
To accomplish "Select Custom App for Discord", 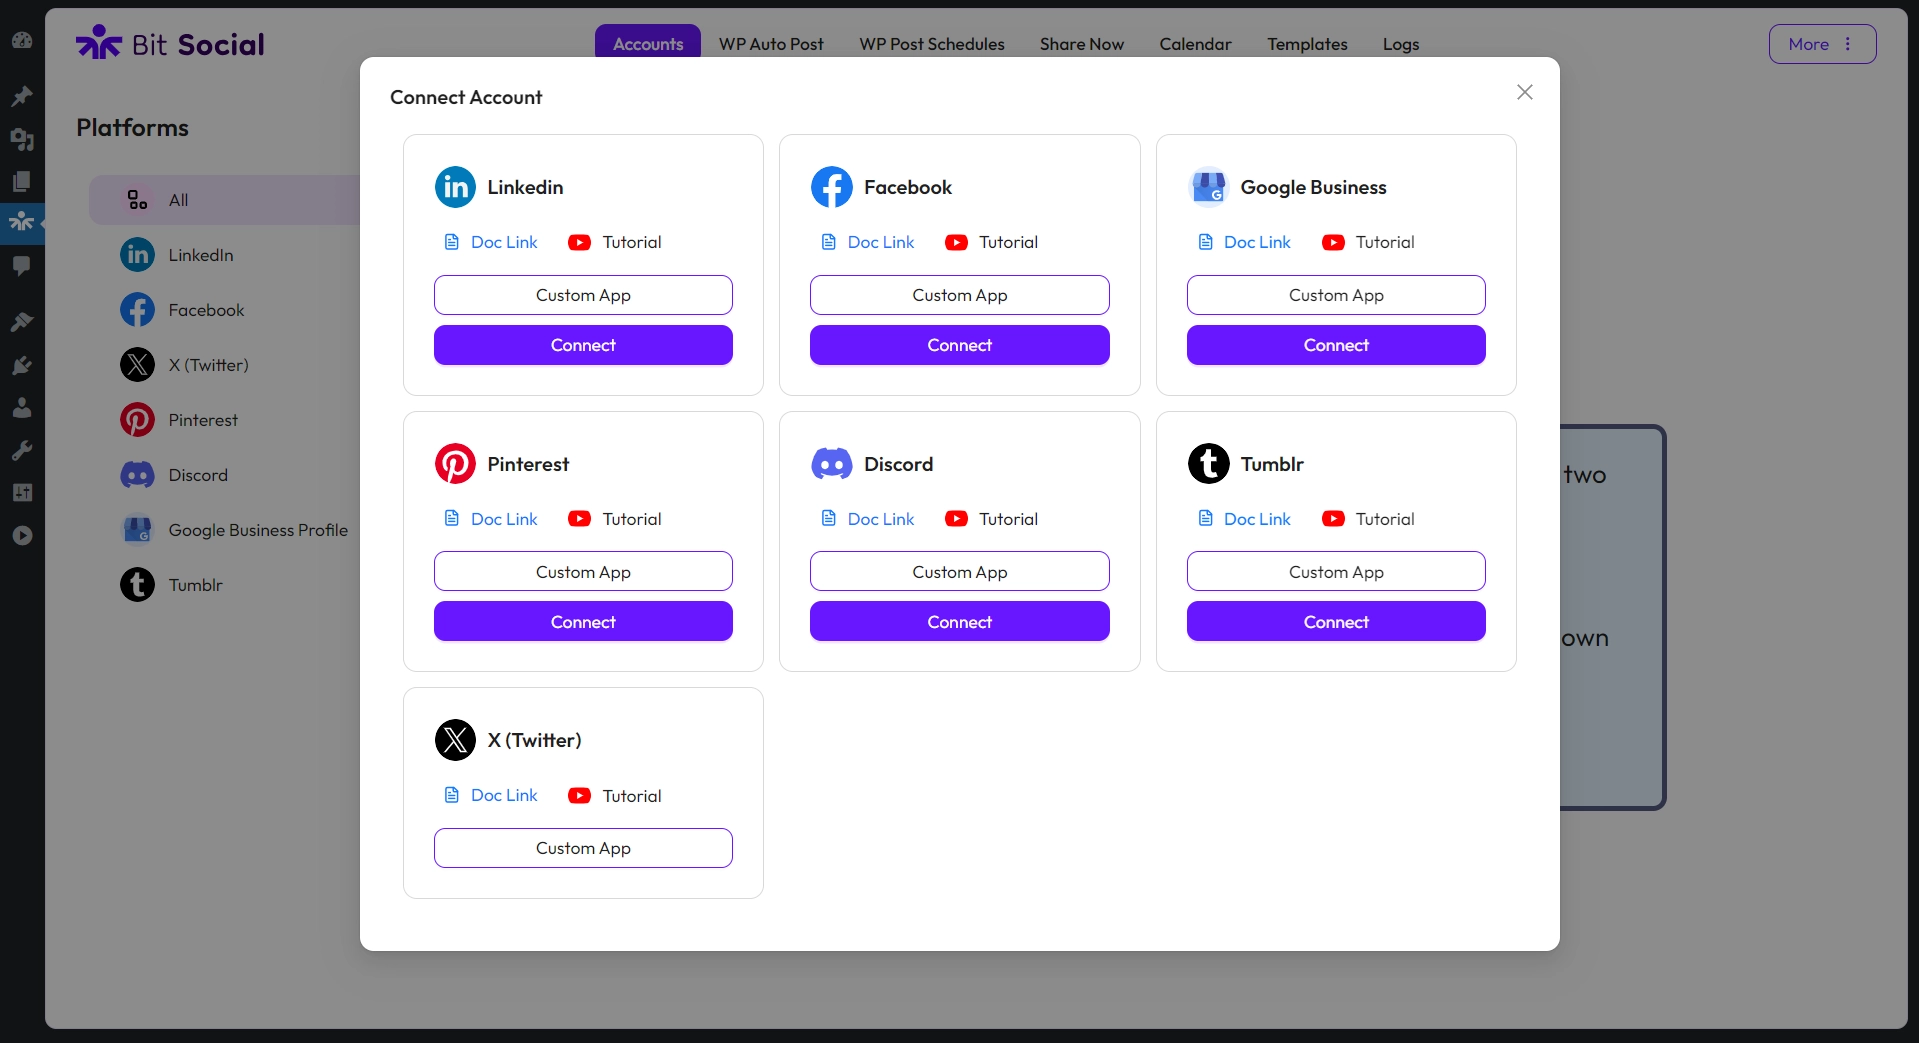I will click(959, 572).
